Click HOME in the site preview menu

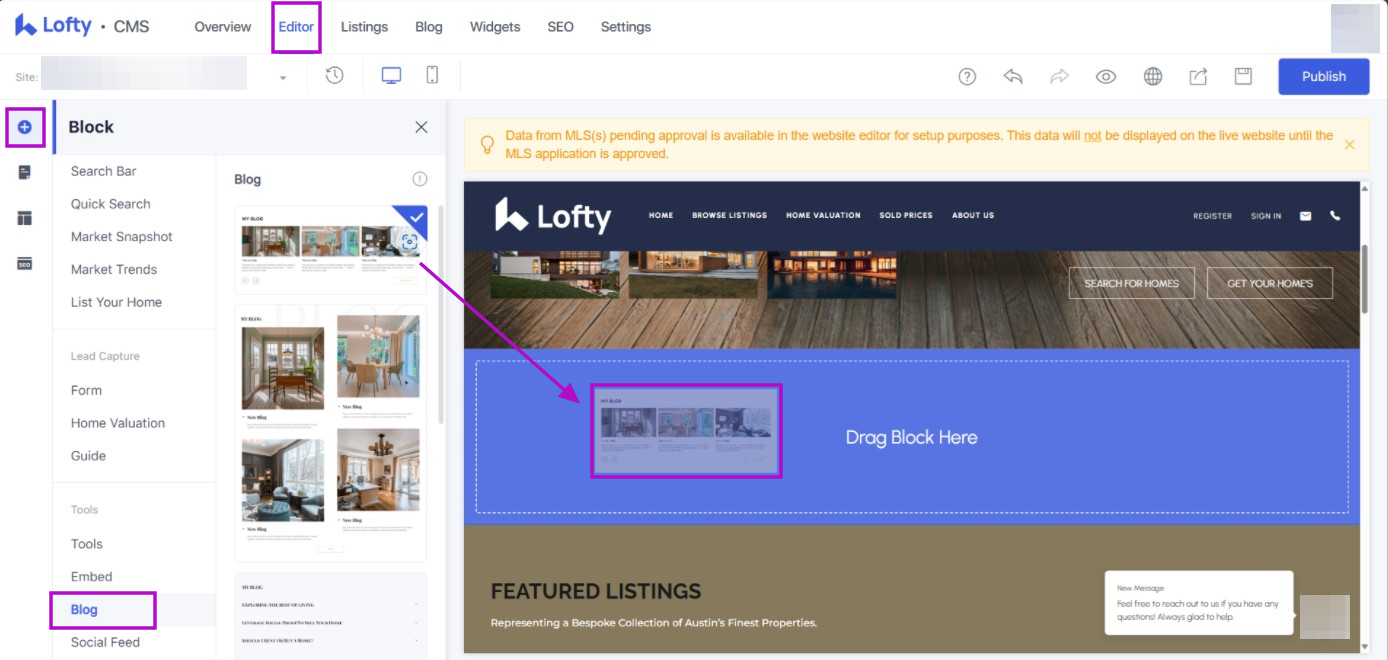(x=661, y=215)
